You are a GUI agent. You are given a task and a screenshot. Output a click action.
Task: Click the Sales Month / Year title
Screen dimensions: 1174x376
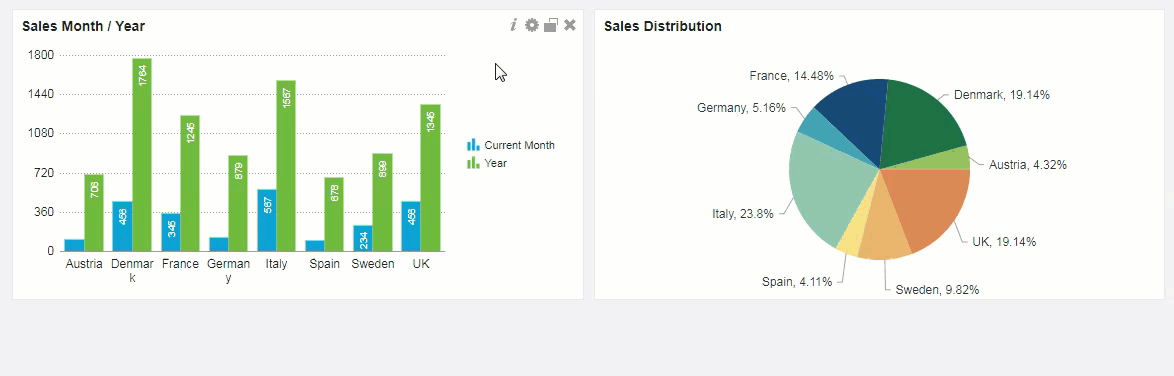pos(83,26)
